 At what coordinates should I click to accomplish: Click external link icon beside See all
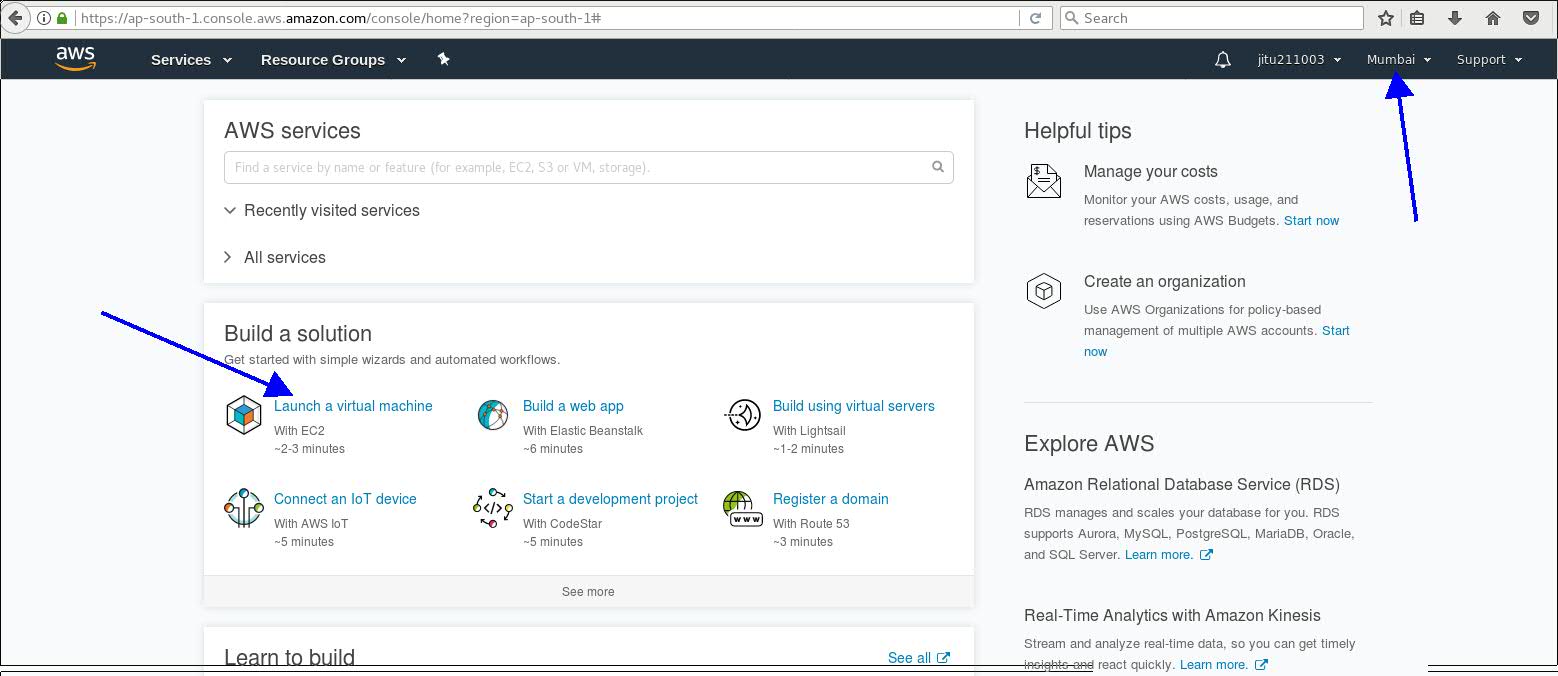pyautogui.click(x=943, y=658)
